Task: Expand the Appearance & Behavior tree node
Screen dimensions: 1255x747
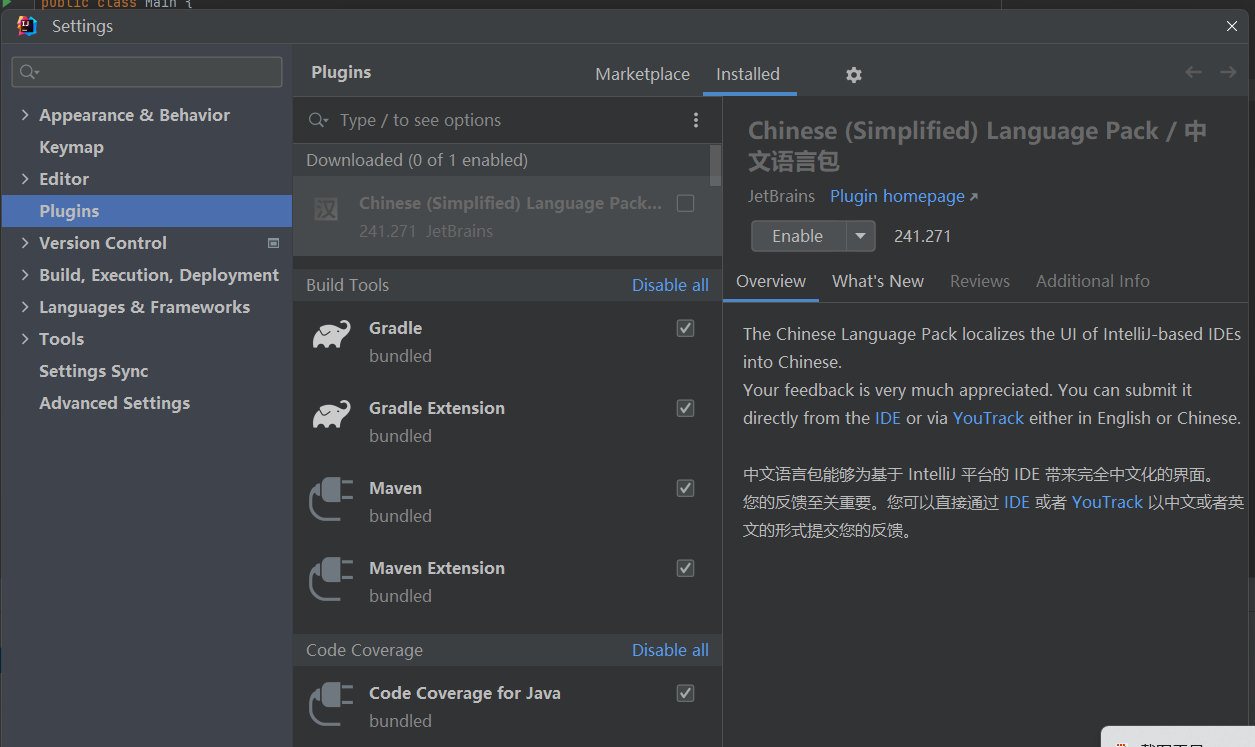Action: (24, 115)
